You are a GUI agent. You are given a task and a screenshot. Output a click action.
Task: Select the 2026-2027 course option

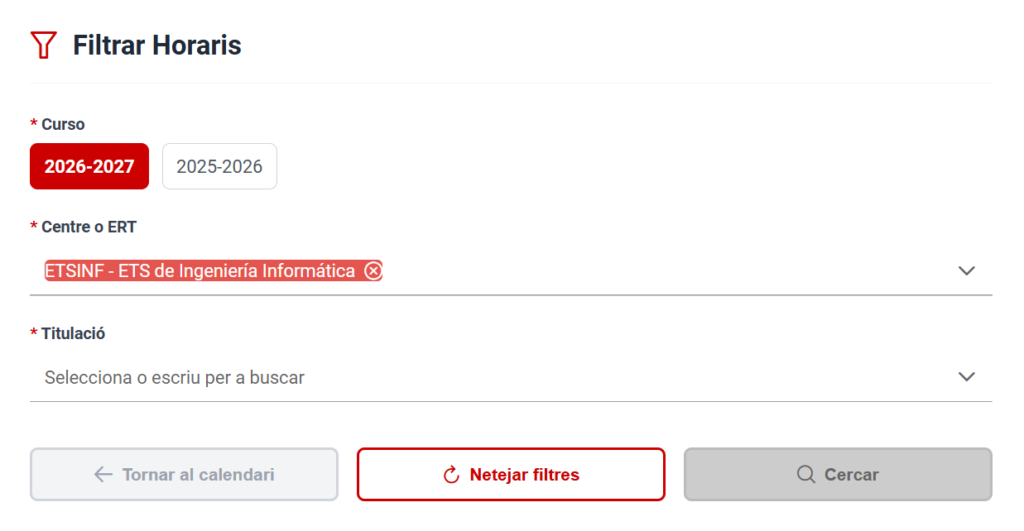click(89, 167)
